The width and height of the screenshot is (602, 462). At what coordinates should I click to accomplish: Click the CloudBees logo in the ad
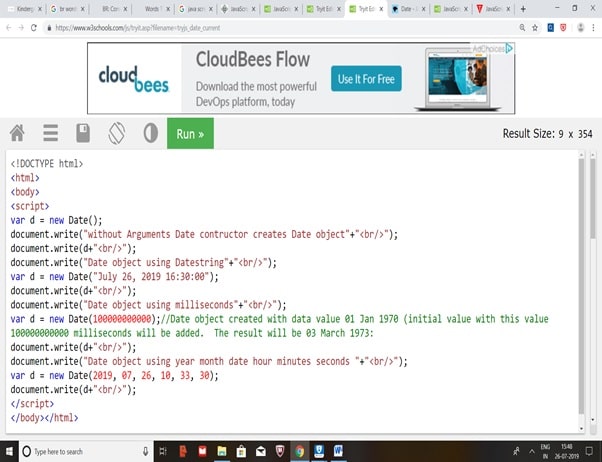click(x=134, y=79)
